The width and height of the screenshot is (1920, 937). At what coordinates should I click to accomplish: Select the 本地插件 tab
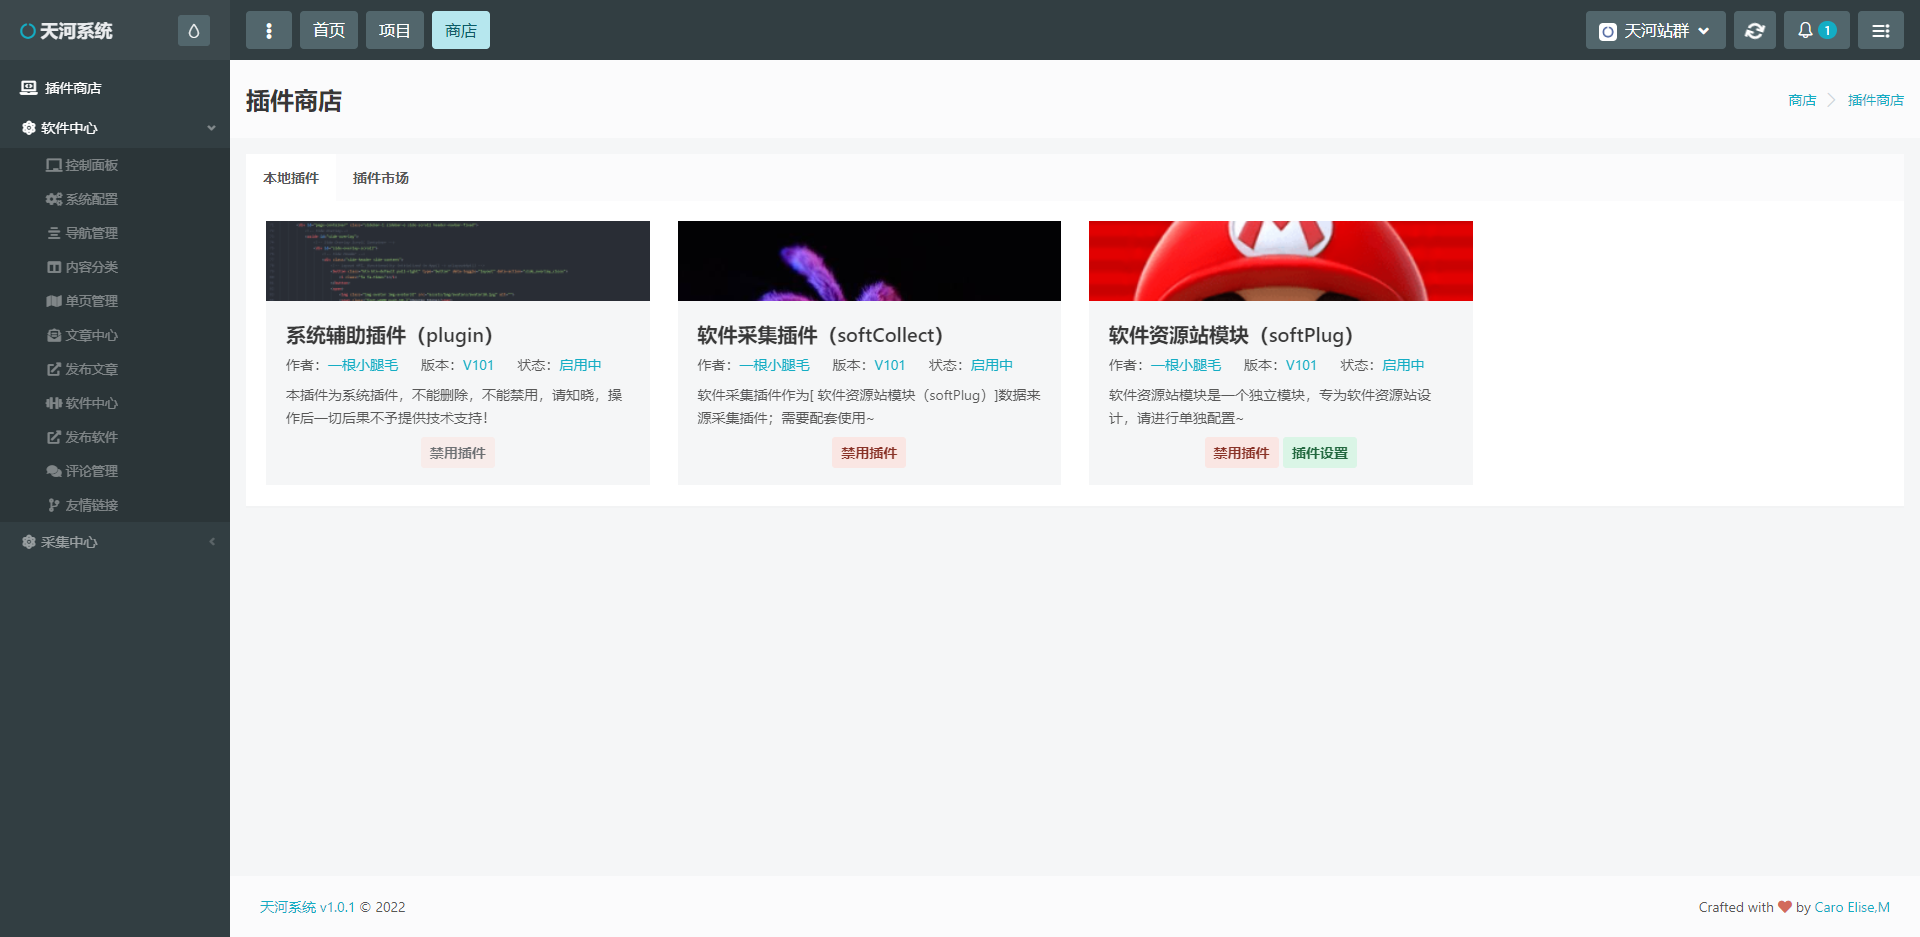click(x=291, y=178)
